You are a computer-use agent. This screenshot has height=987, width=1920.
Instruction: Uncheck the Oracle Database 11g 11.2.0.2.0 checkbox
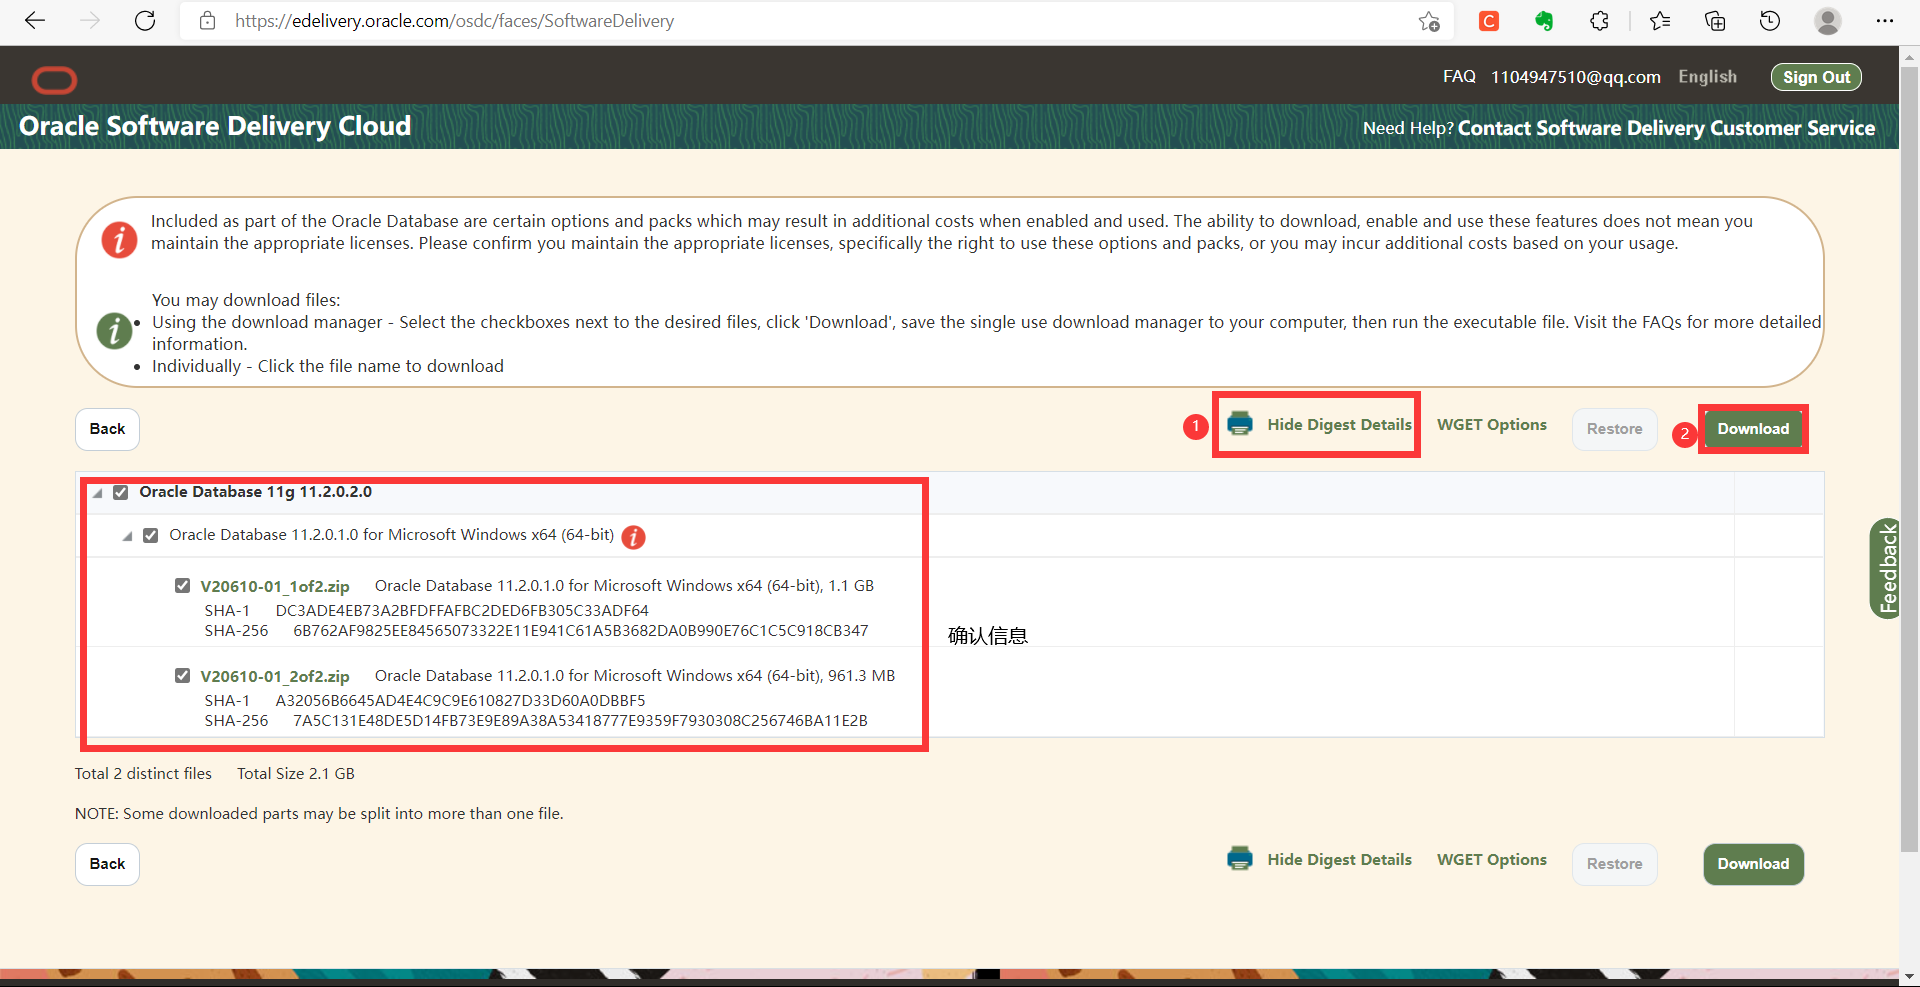click(x=121, y=492)
